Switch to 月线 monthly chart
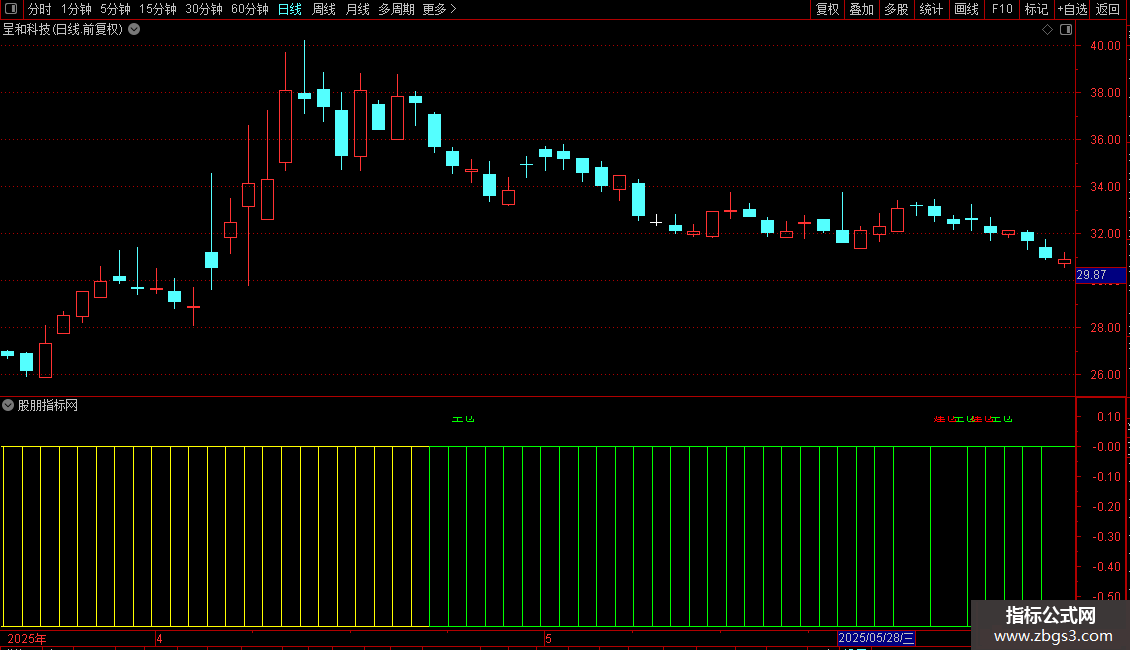This screenshot has width=1130, height=650. [357, 9]
